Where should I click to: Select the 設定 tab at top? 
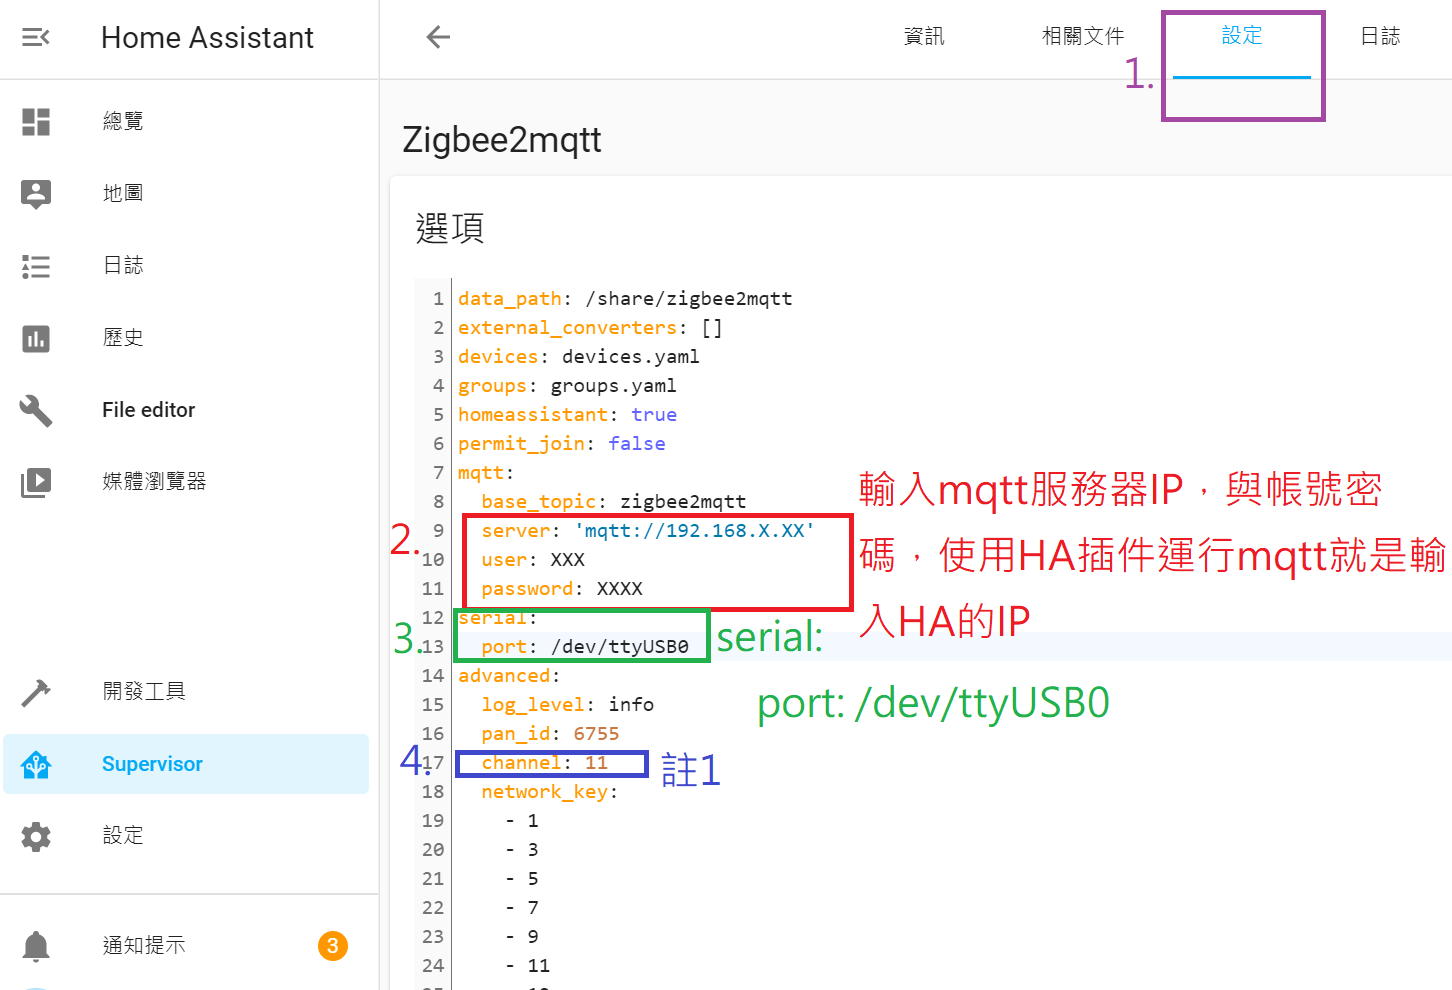pos(1242,36)
